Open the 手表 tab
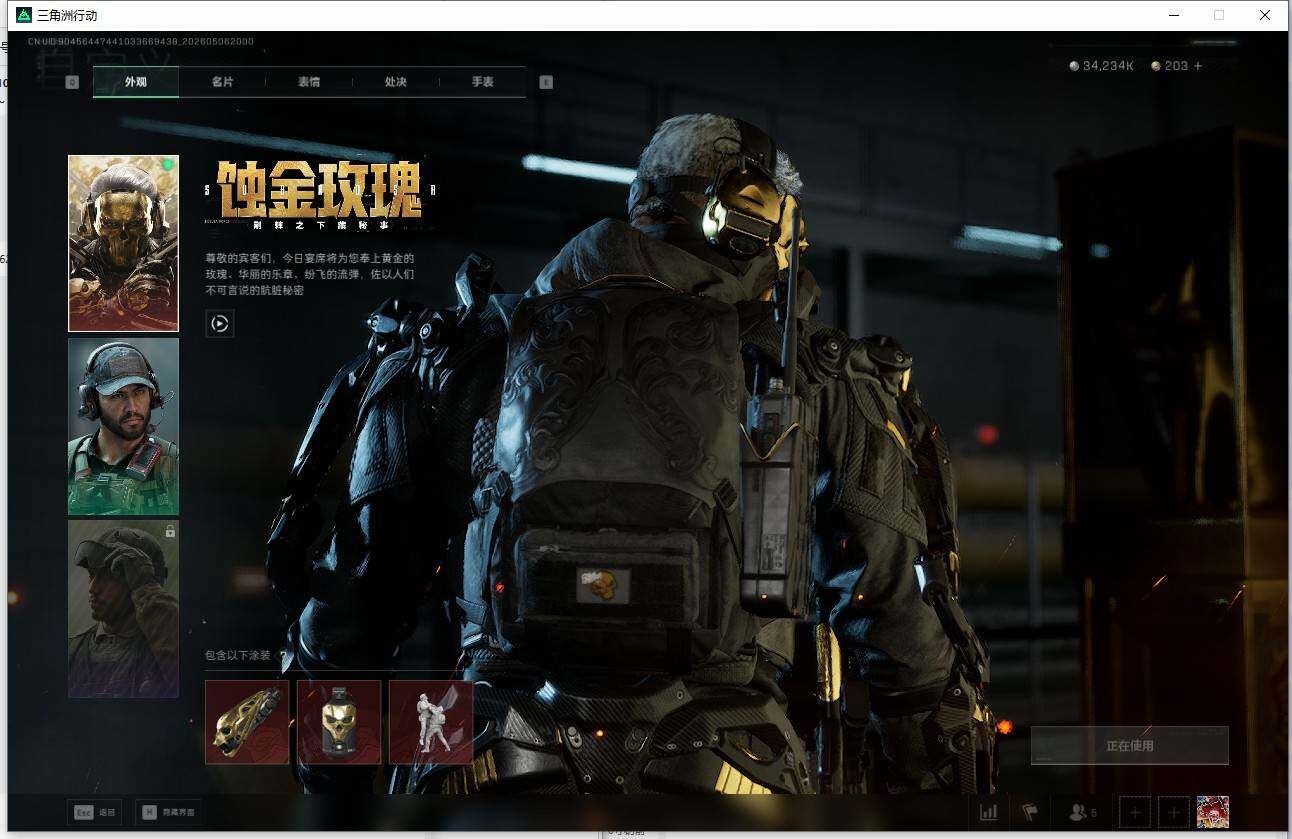The height and width of the screenshot is (839, 1292). click(483, 82)
